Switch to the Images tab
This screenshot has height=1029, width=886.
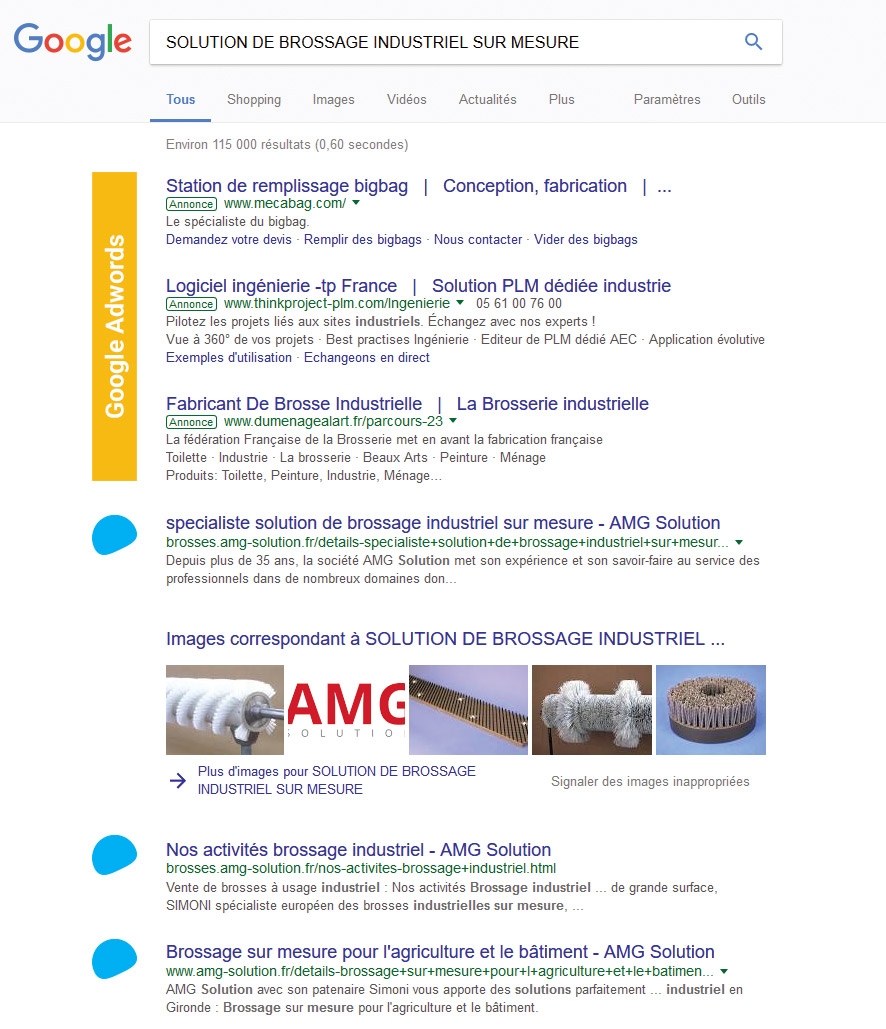point(333,100)
